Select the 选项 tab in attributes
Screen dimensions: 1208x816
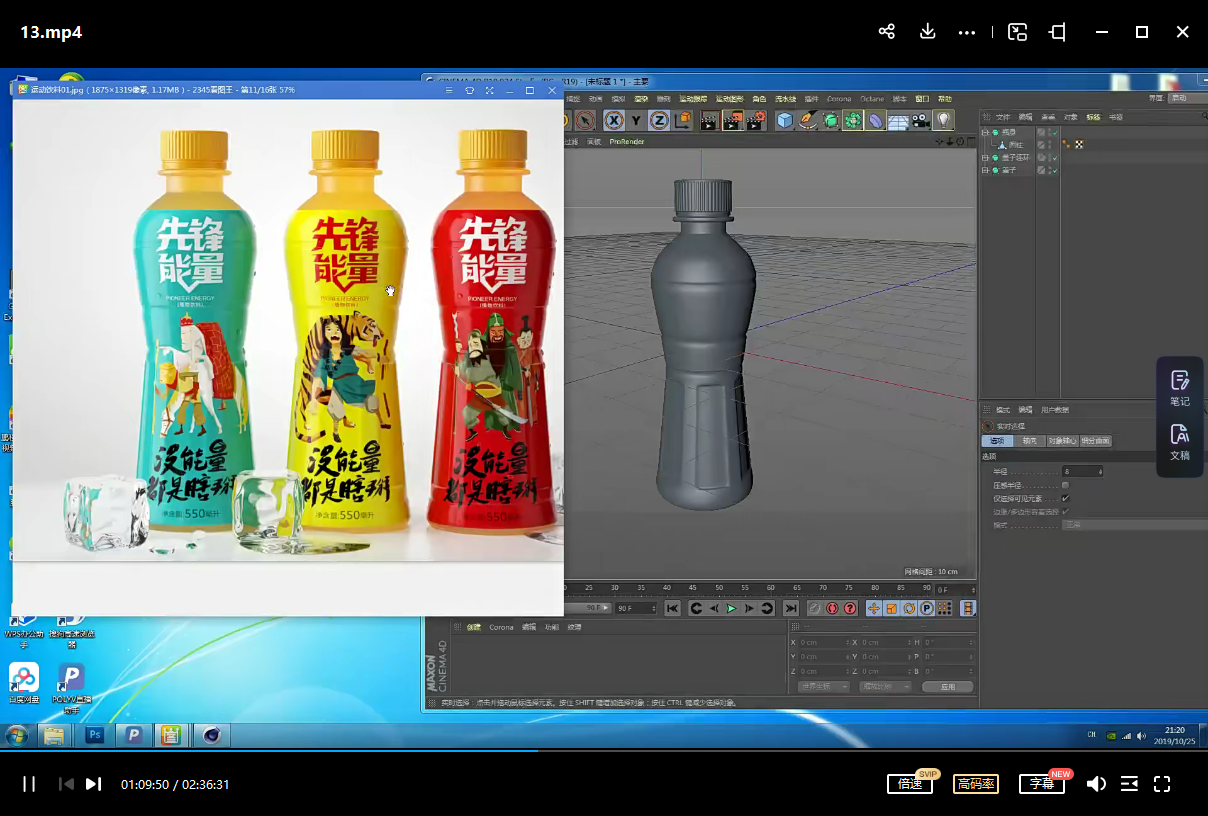(997, 441)
